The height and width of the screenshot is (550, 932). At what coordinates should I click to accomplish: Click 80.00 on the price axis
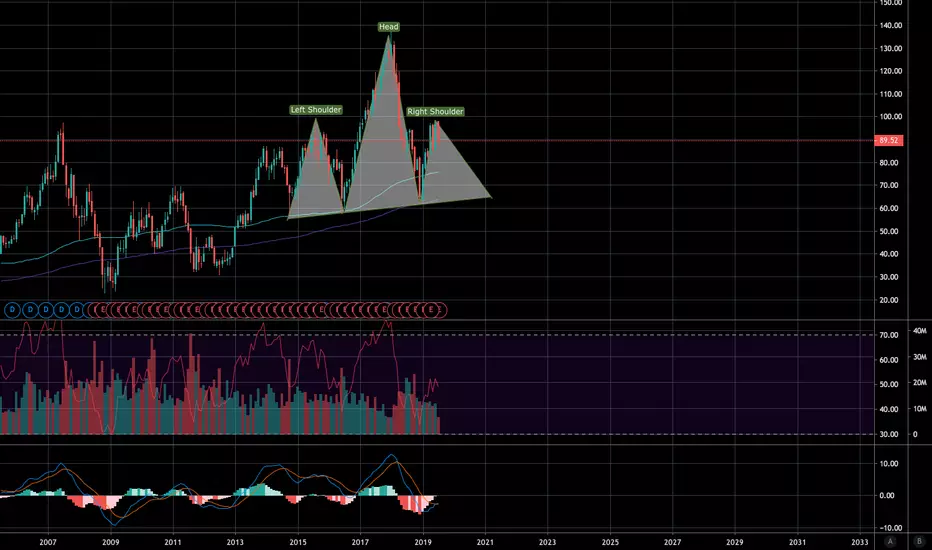pos(889,162)
